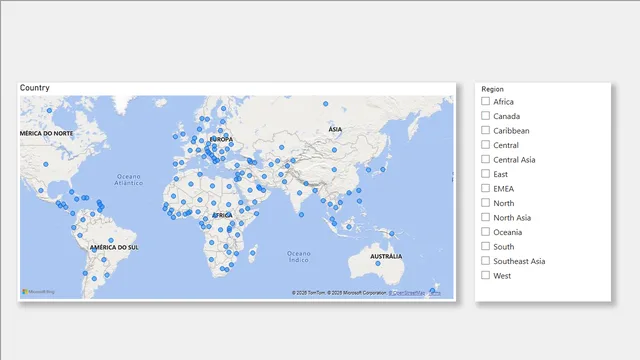Tick the Canada checkbox in Region slicer
The width and height of the screenshot is (640, 360).
(485, 116)
